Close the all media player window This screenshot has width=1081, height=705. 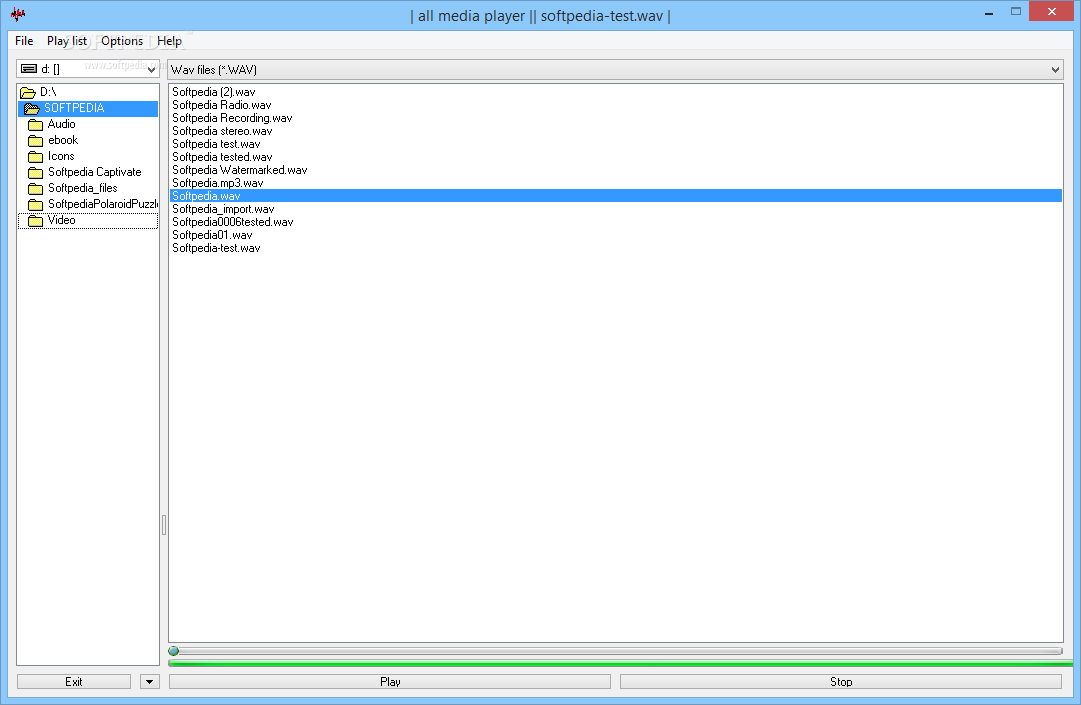click(1051, 12)
